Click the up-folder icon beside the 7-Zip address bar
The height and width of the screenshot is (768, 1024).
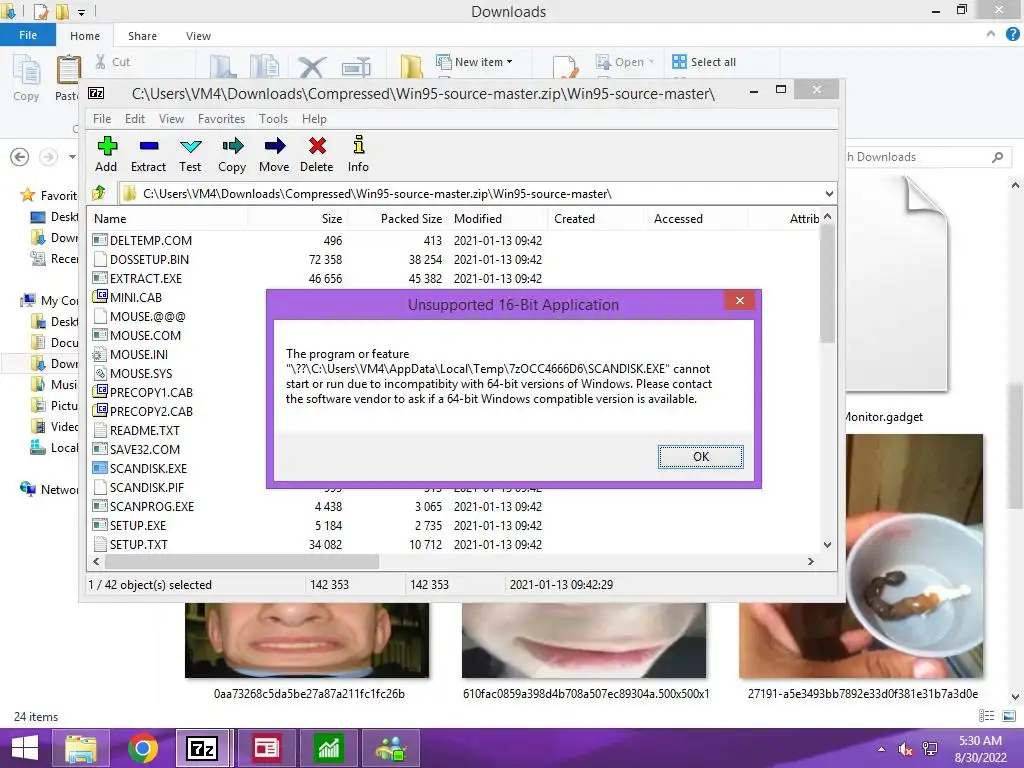point(99,193)
